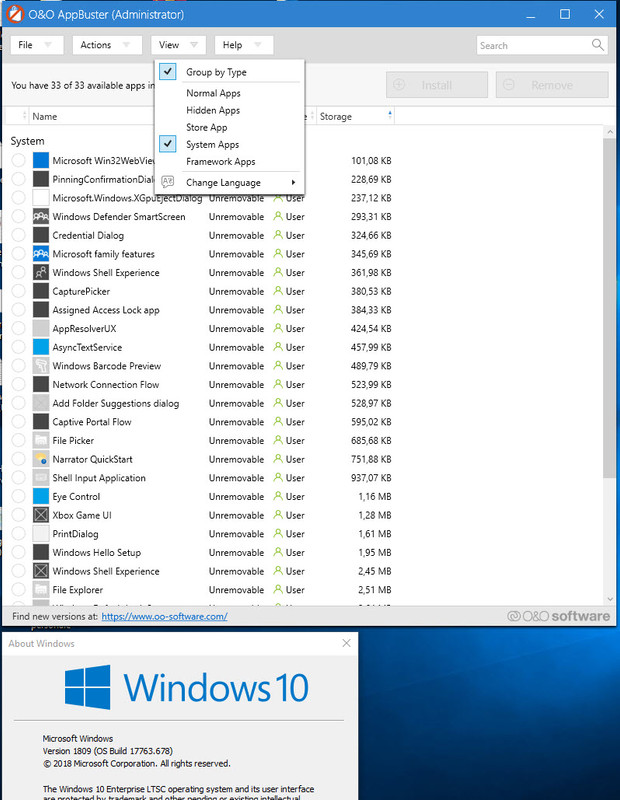
Task: Close the View dropdown menu
Action: (178, 45)
